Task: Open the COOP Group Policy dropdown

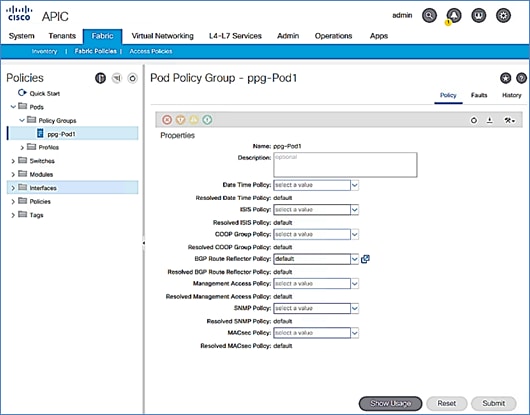Action: [354, 235]
